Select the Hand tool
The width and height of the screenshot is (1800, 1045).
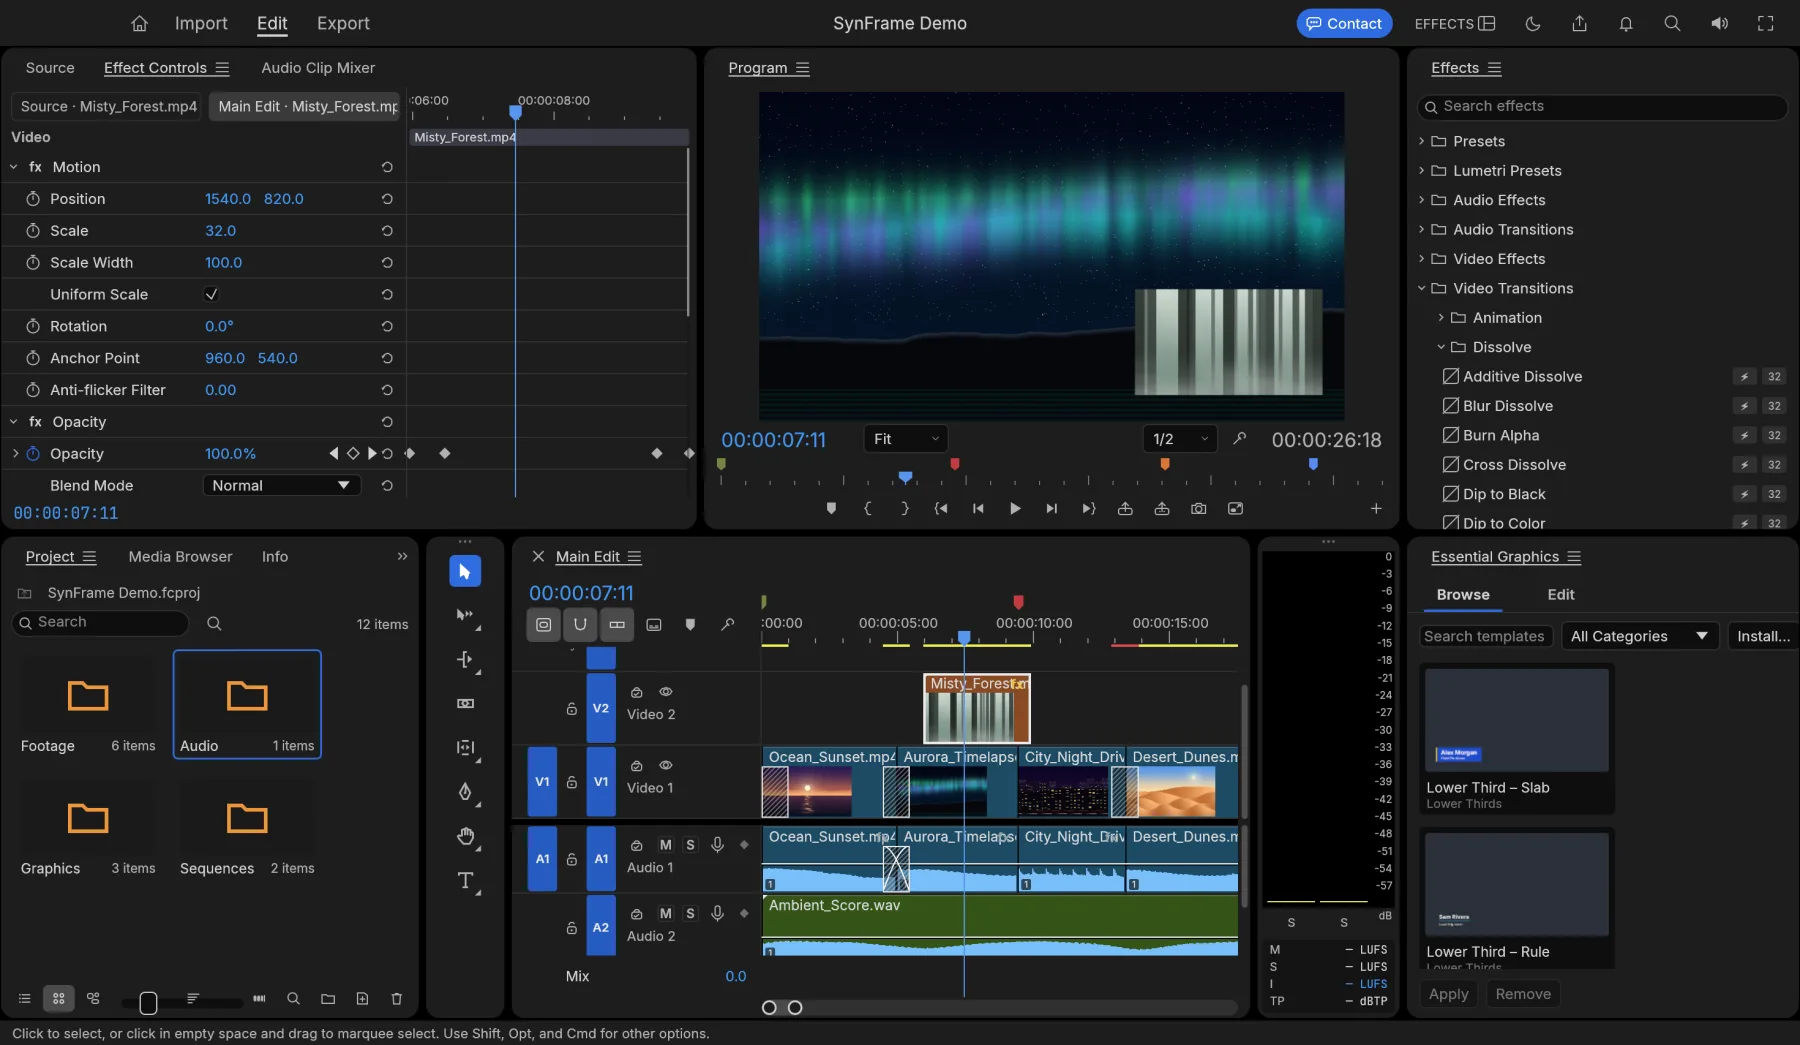[x=465, y=836]
